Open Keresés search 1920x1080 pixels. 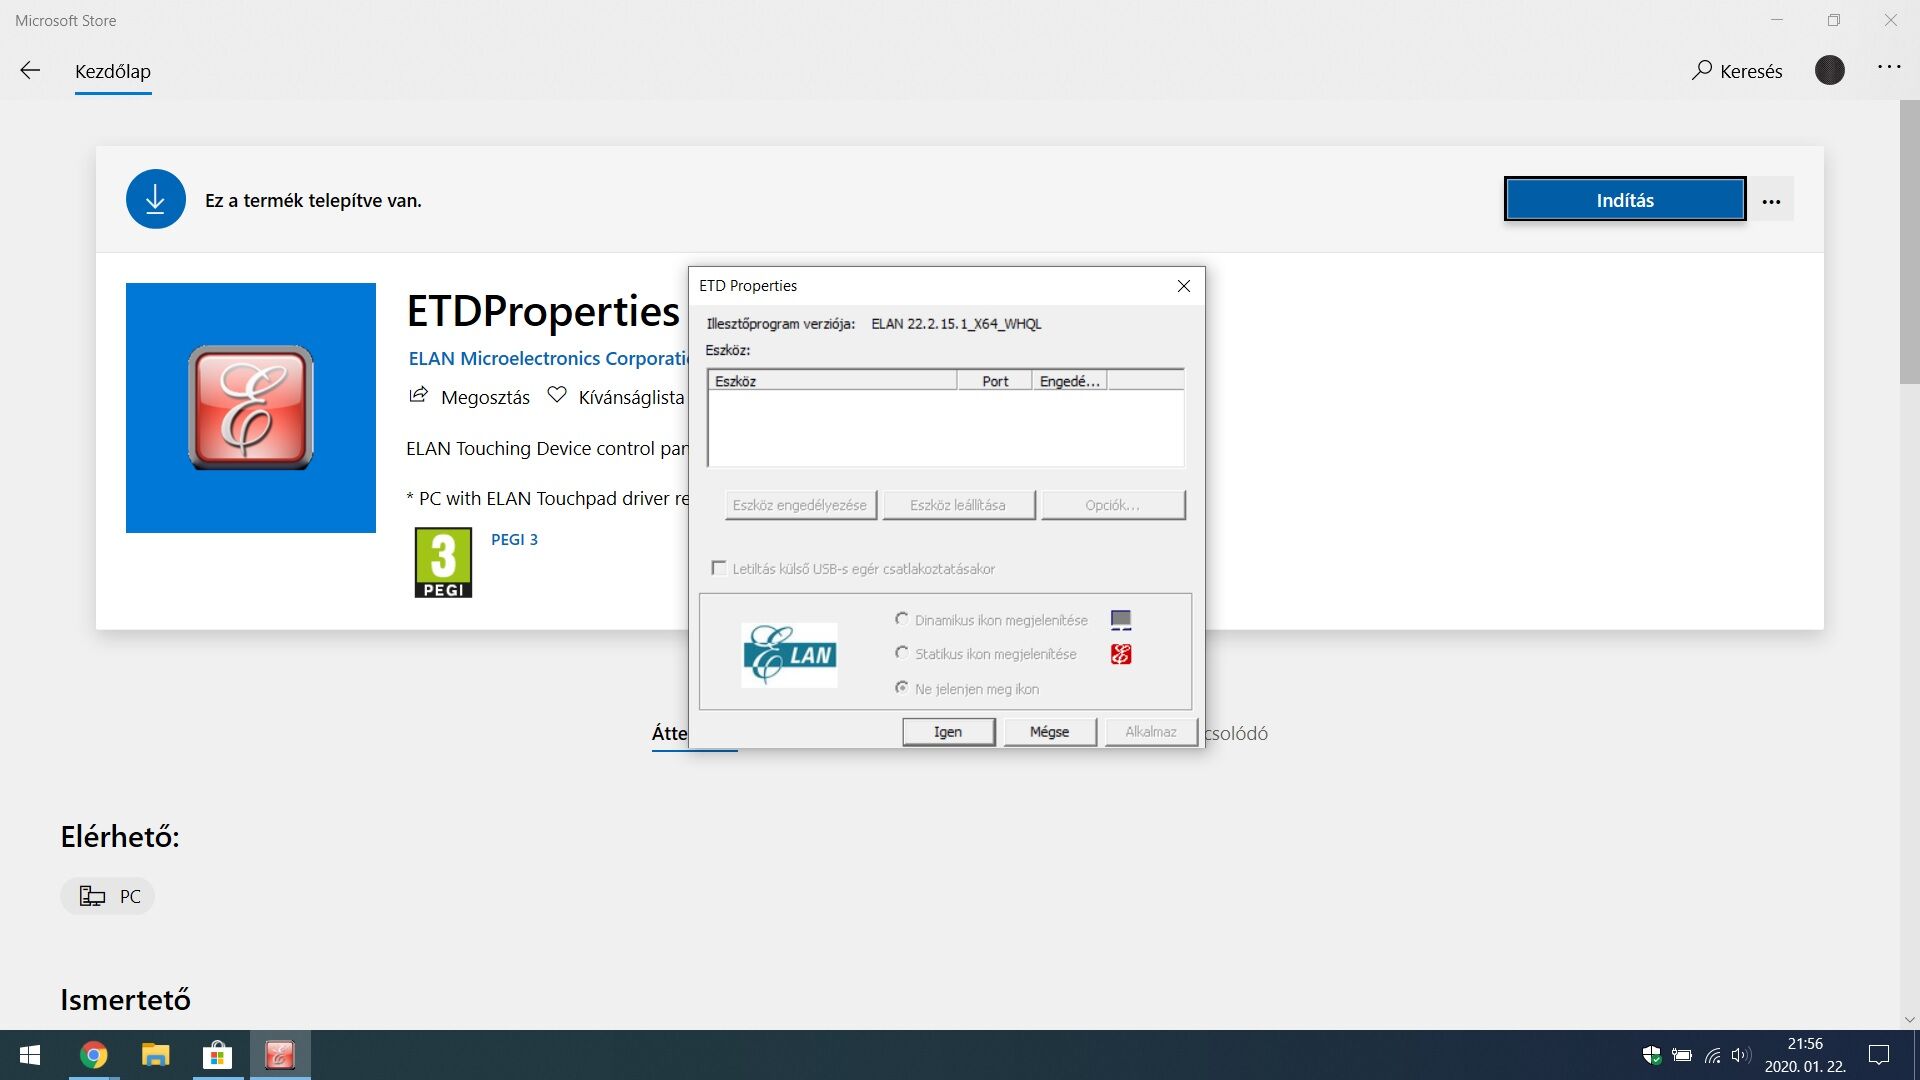pos(1737,71)
